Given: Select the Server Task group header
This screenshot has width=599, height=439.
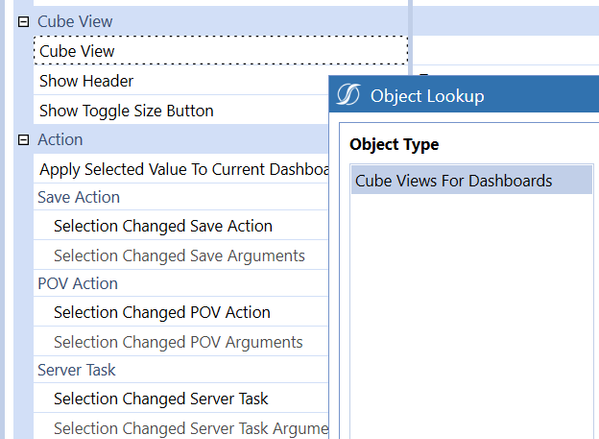Looking at the screenshot, I should tap(181, 370).
